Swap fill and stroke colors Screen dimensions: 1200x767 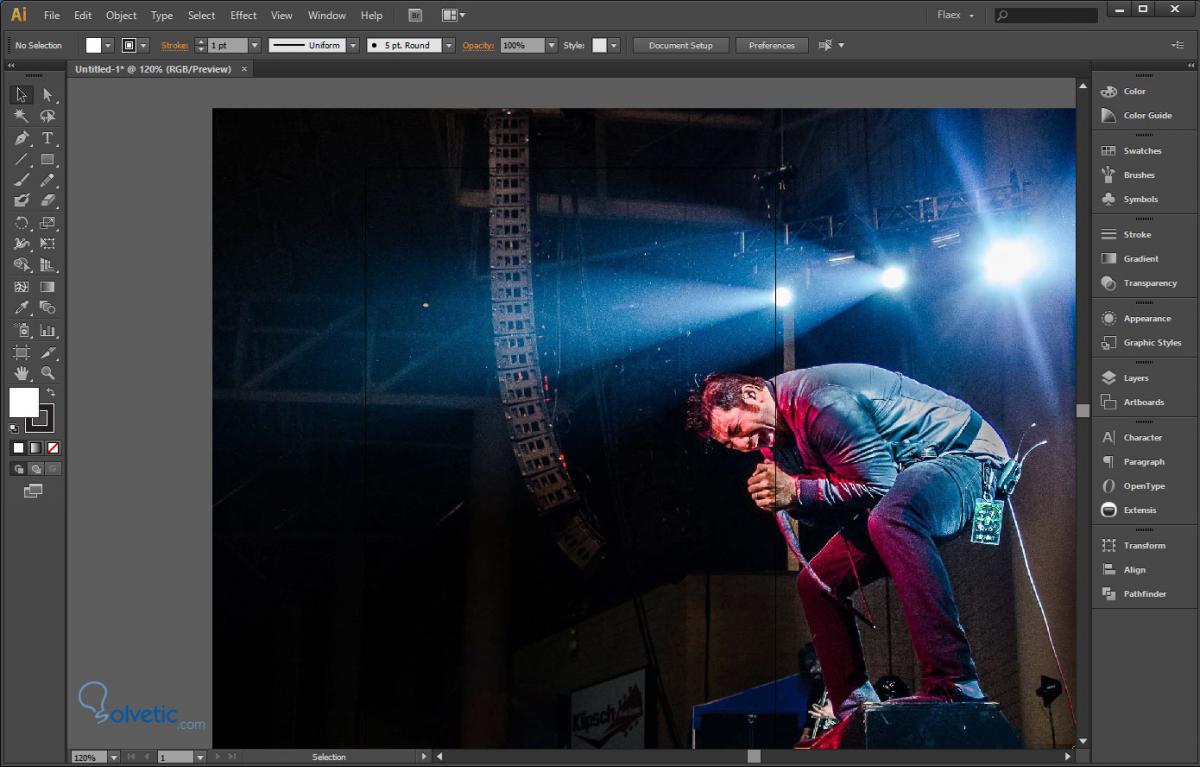pyautogui.click(x=50, y=392)
